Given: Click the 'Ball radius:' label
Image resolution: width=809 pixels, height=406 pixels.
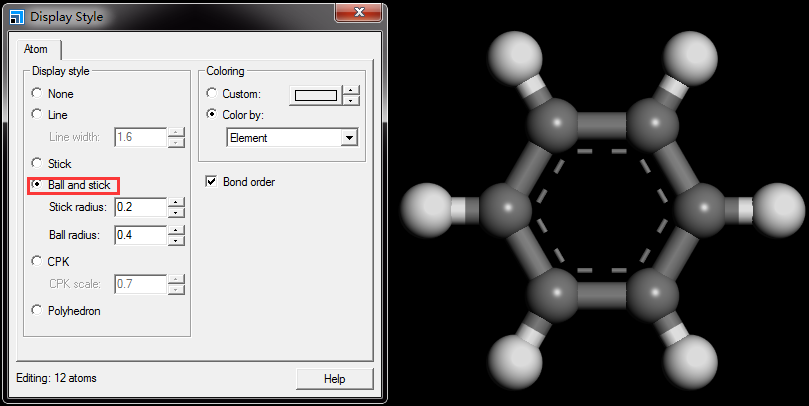Looking at the screenshot, I should (74, 235).
